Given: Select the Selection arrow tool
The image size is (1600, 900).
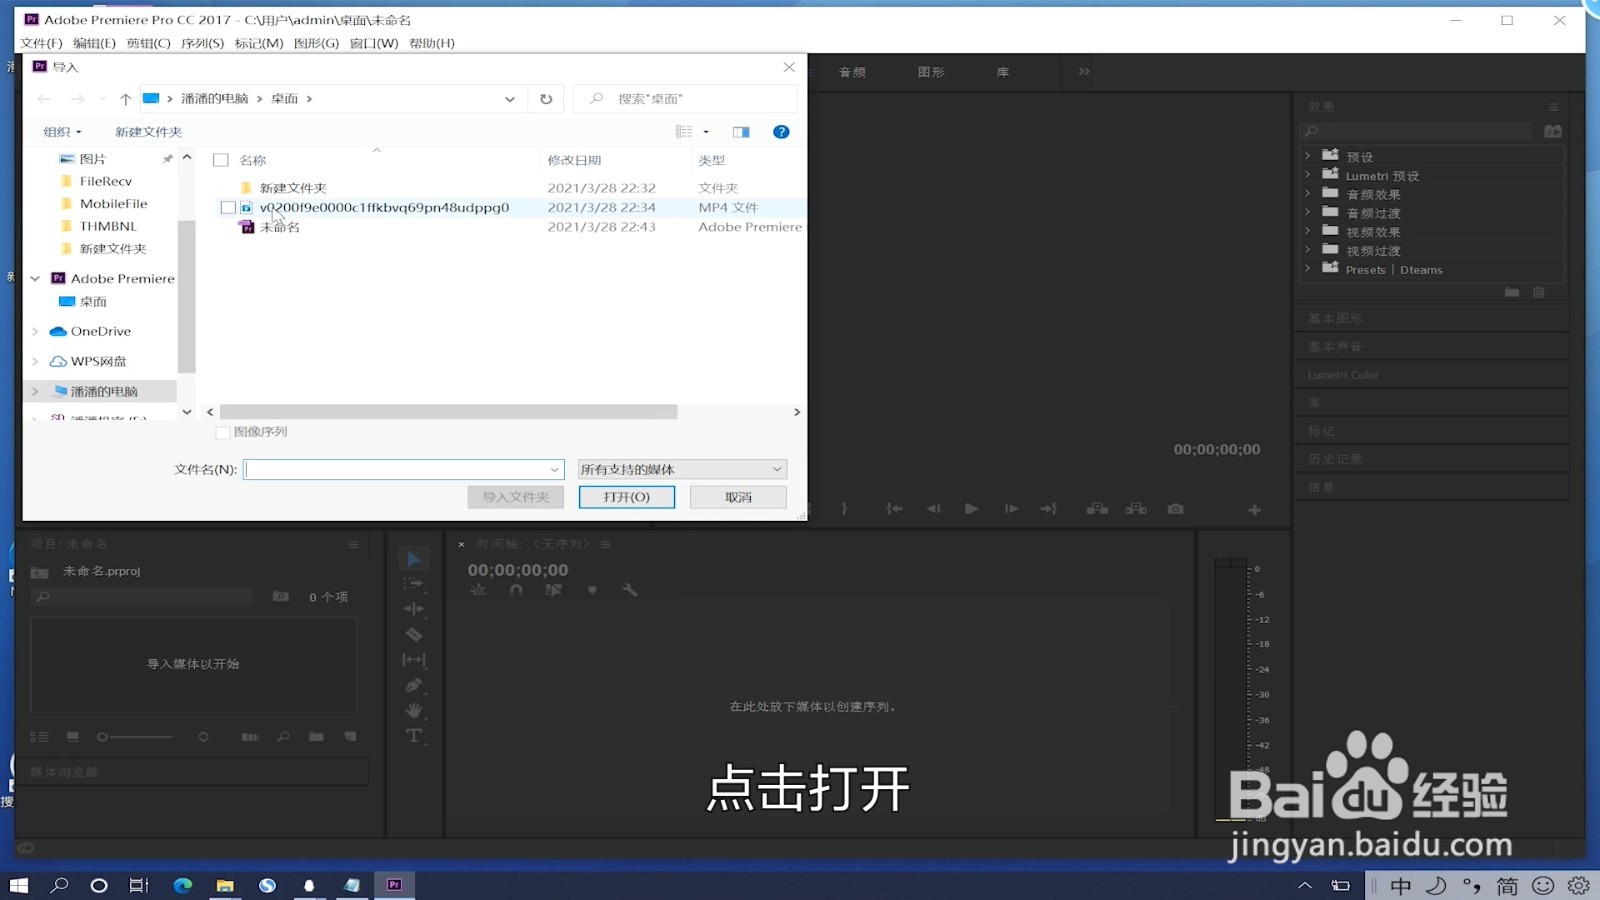Looking at the screenshot, I should (414, 559).
